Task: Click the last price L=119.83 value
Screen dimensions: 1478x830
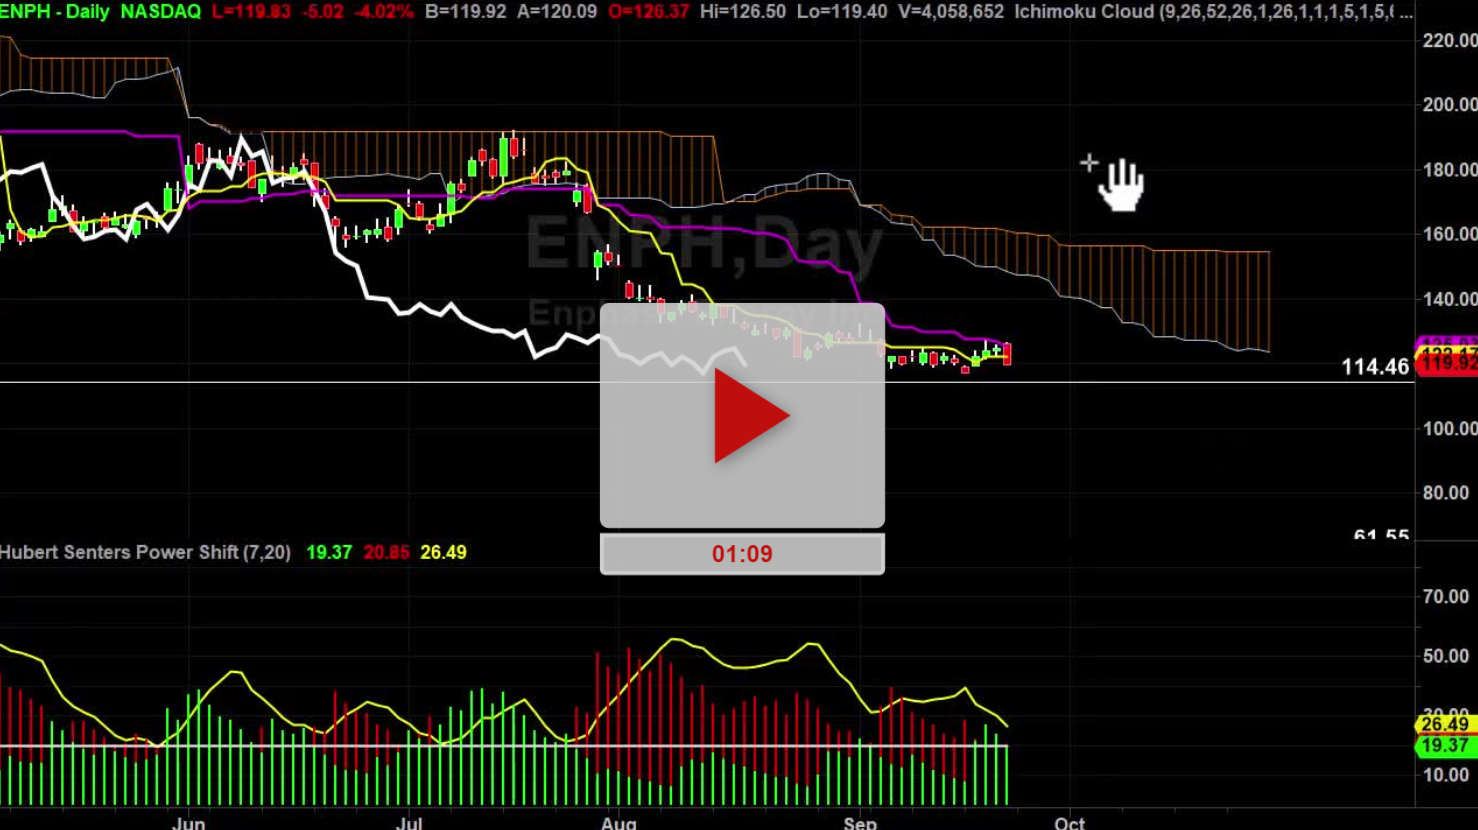Action: [252, 12]
